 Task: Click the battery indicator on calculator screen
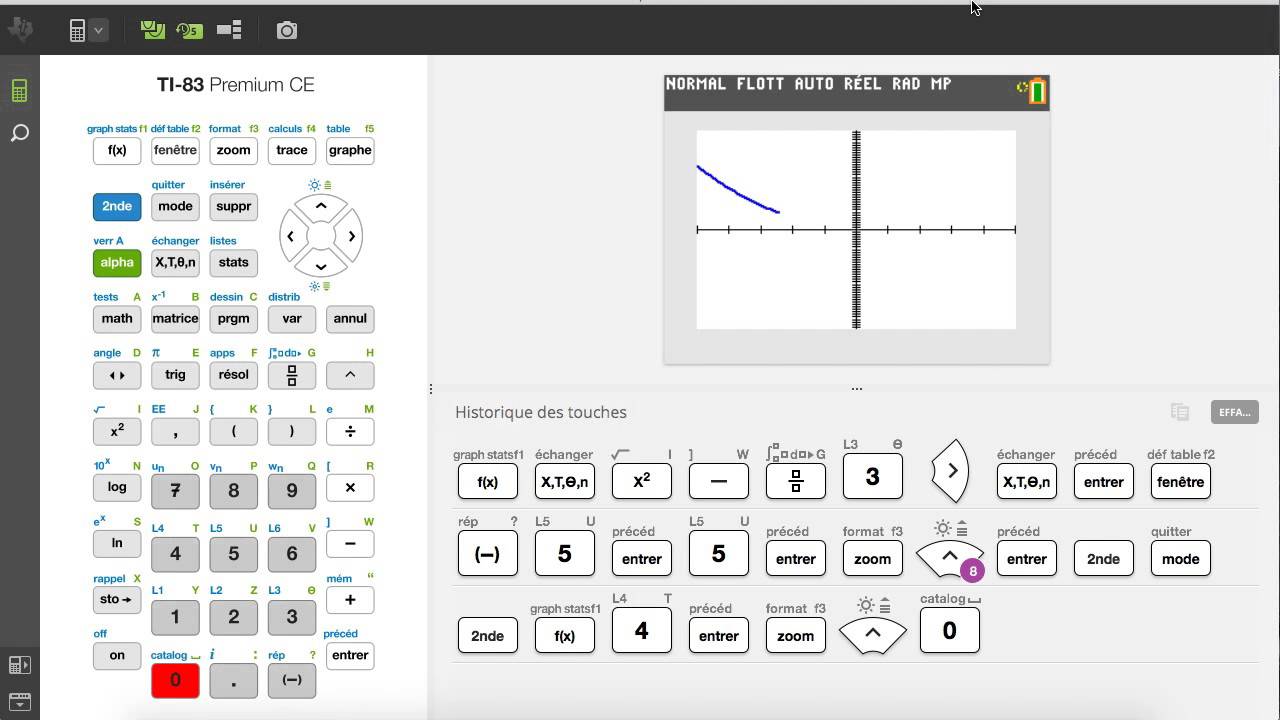[x=1036, y=91]
